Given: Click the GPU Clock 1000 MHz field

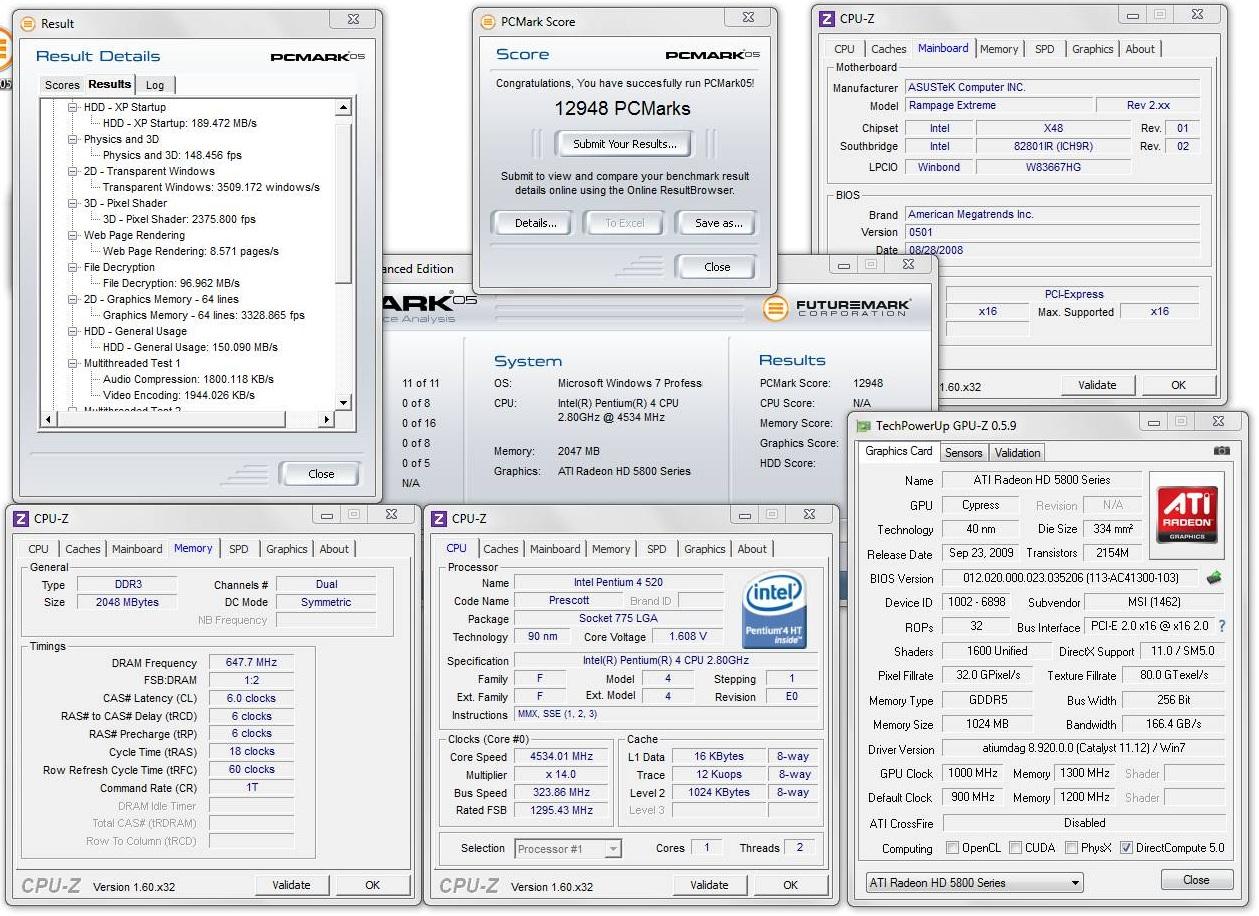Looking at the screenshot, I should 973,773.
